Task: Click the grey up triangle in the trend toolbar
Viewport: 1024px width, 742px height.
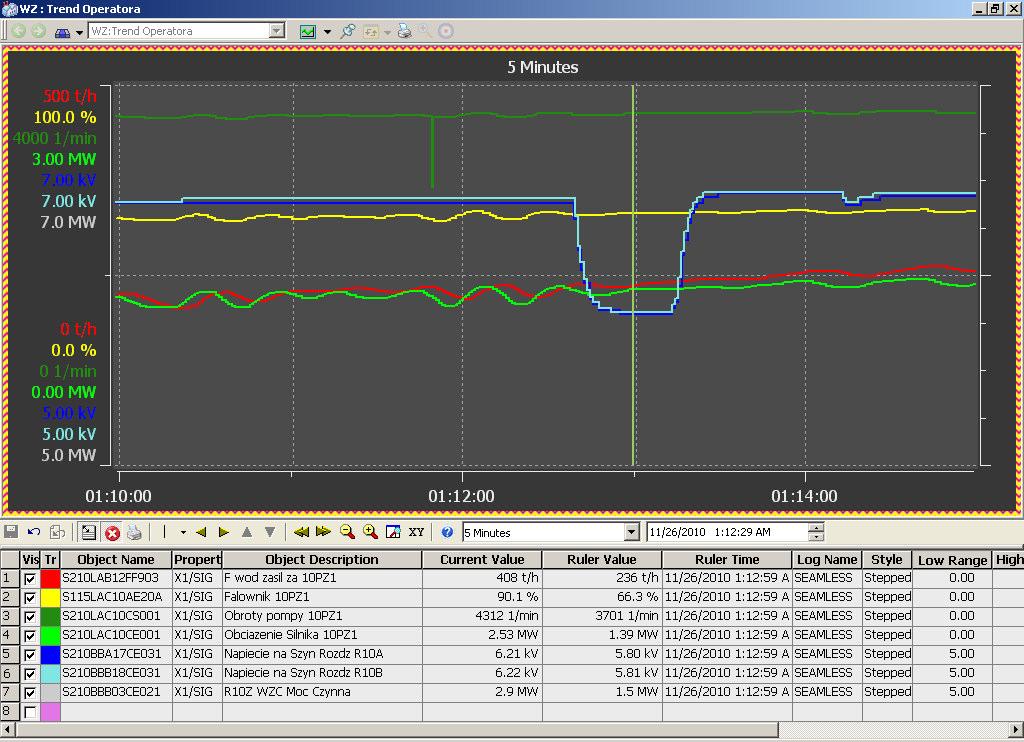Action: 247,532
